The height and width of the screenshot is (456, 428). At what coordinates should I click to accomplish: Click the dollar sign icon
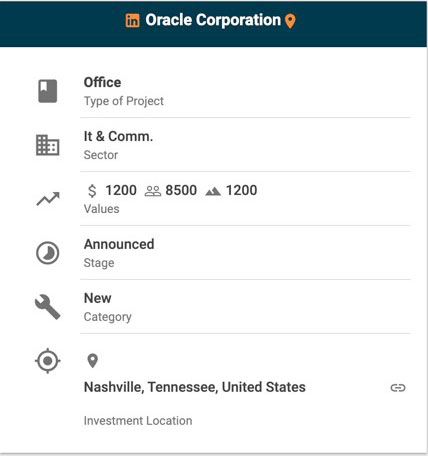(92, 191)
